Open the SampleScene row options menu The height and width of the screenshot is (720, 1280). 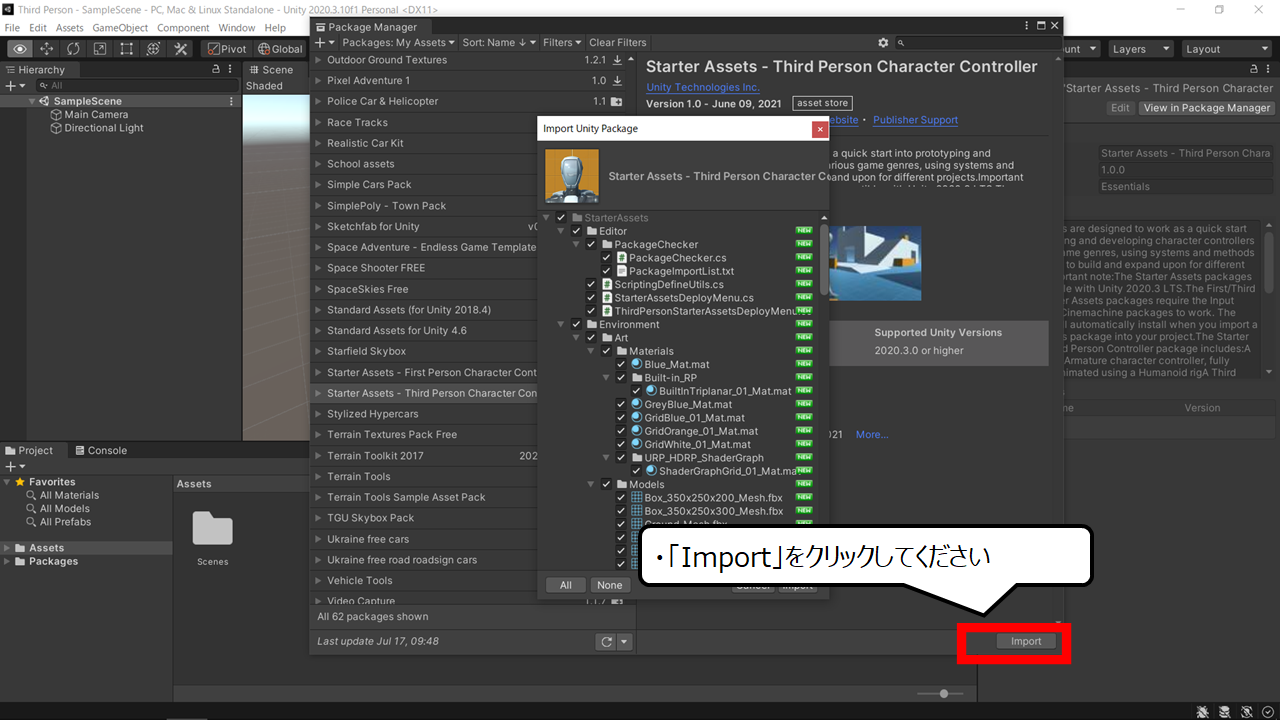coord(232,101)
